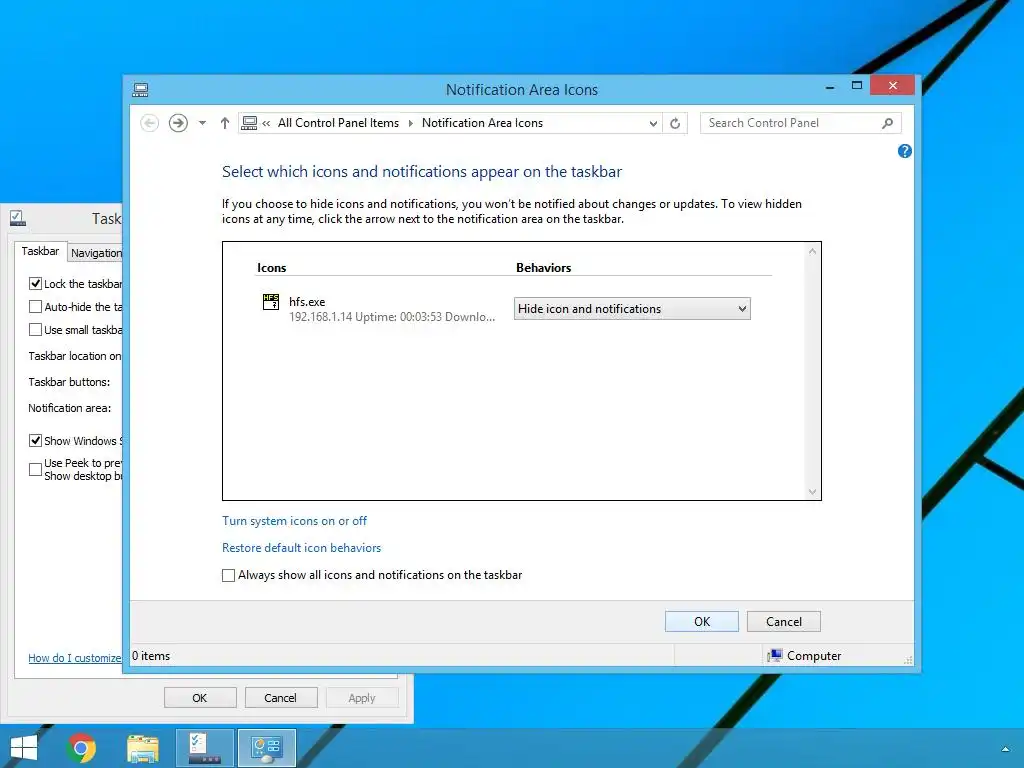Open the recent locations dropdown arrow
The height and width of the screenshot is (768, 1024).
[202, 123]
